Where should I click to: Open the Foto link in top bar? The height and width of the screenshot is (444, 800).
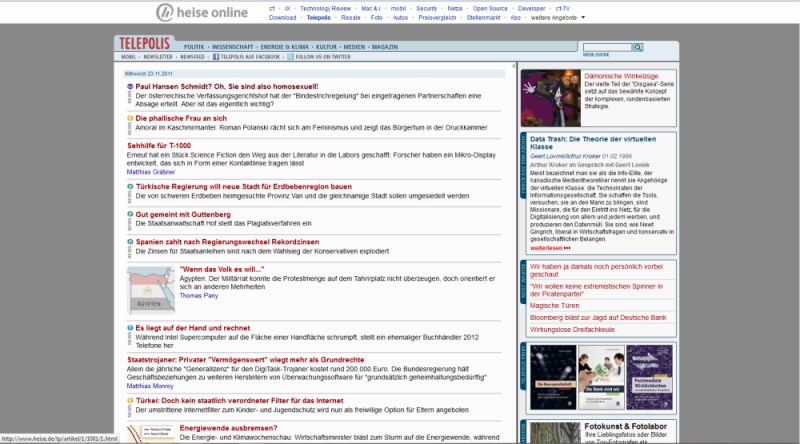[x=377, y=17]
